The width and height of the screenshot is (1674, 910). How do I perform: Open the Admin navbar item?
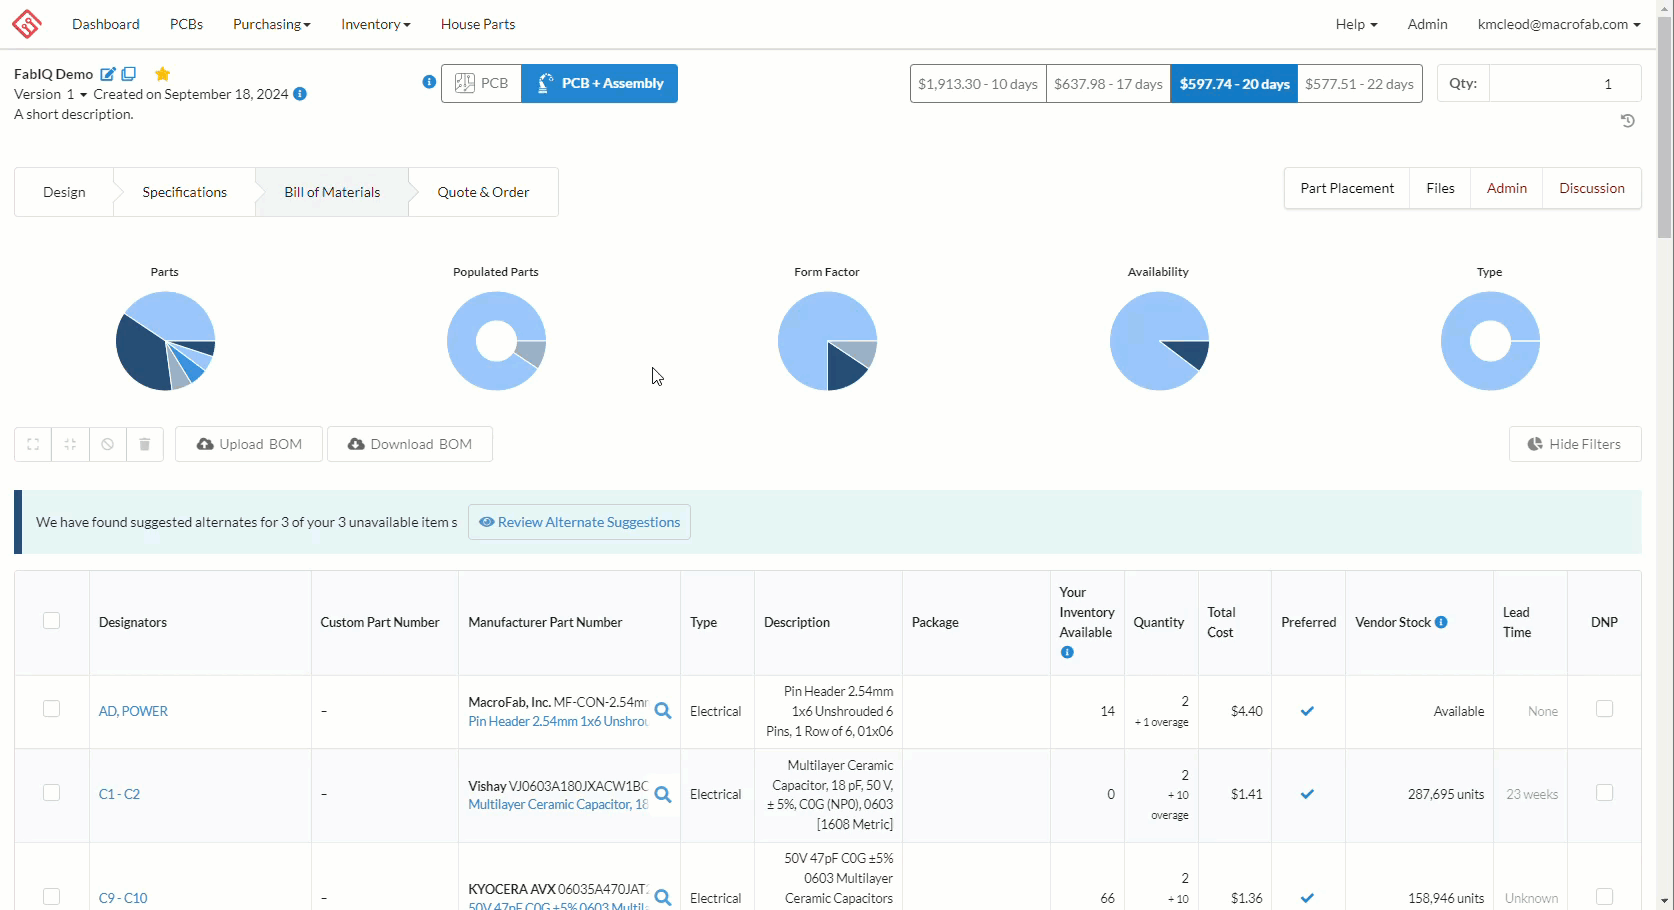click(x=1427, y=24)
